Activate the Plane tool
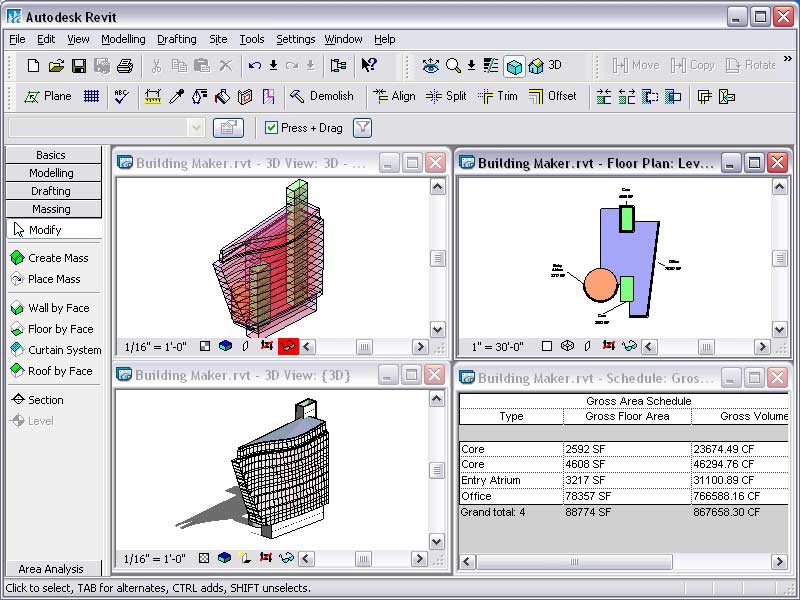The width and height of the screenshot is (800, 600). click(x=47, y=96)
